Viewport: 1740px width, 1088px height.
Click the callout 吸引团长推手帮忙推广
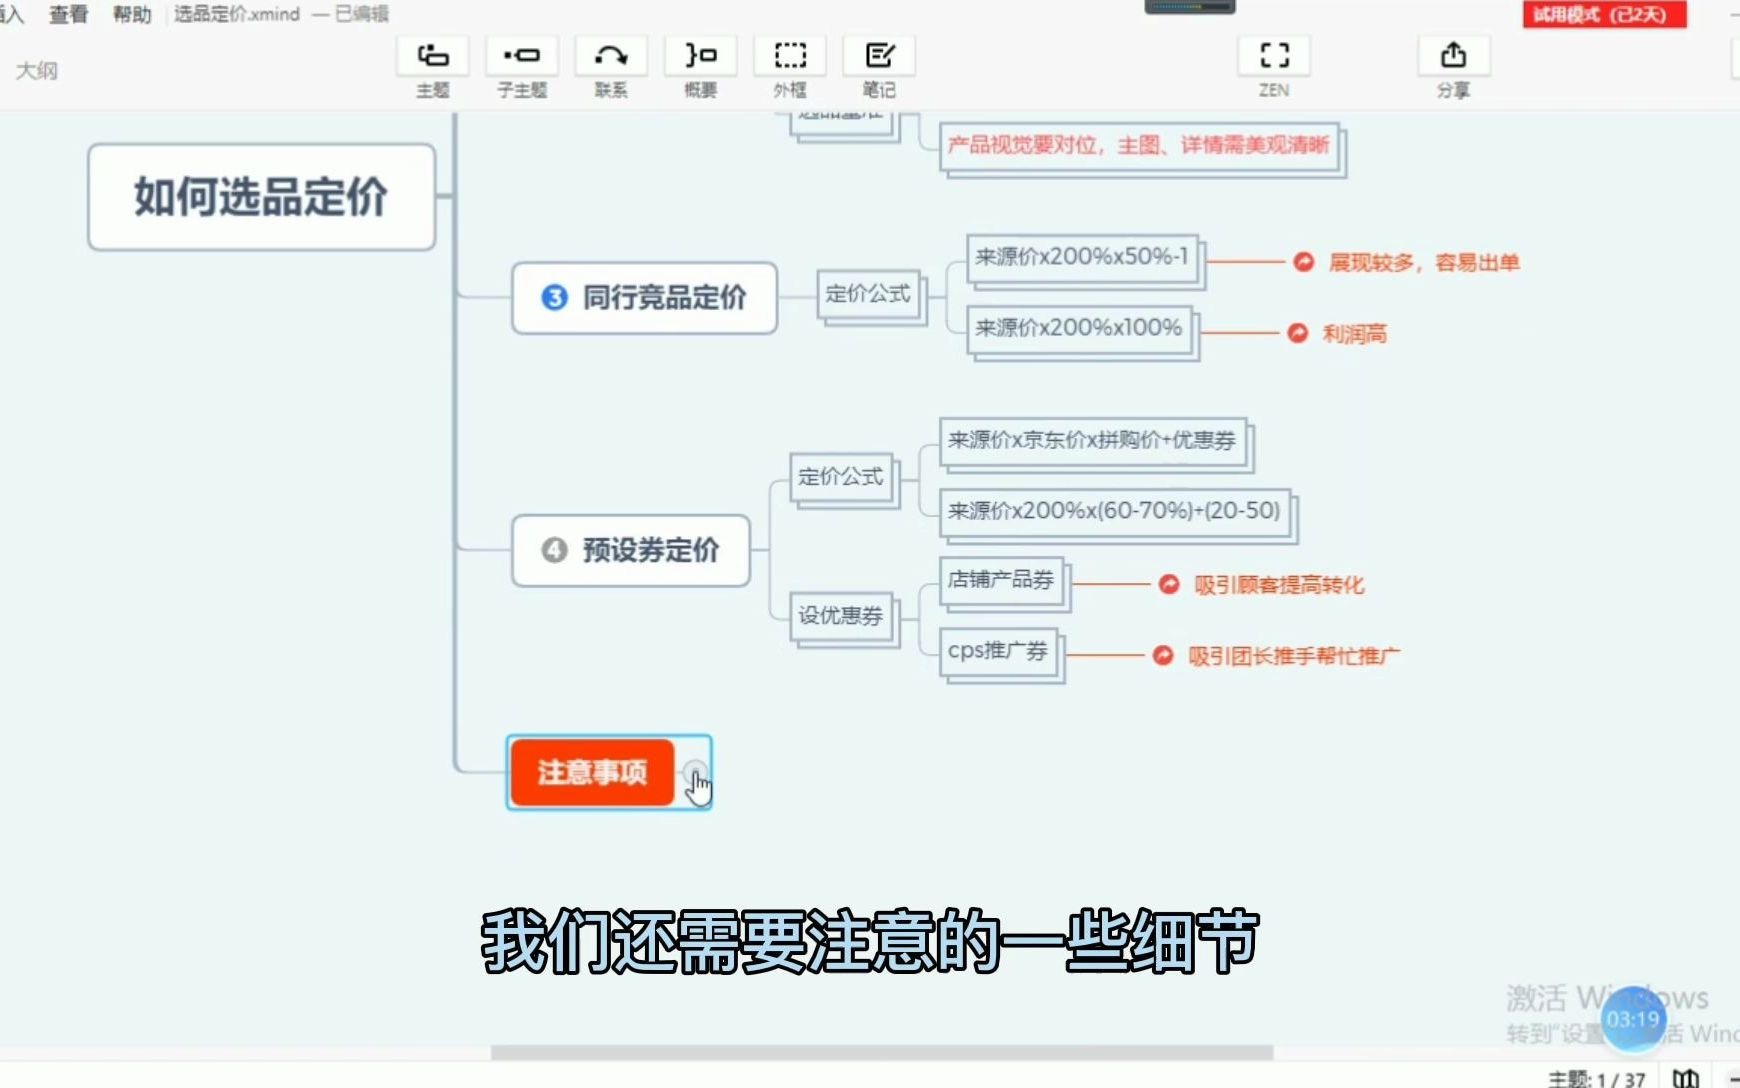tap(1294, 656)
